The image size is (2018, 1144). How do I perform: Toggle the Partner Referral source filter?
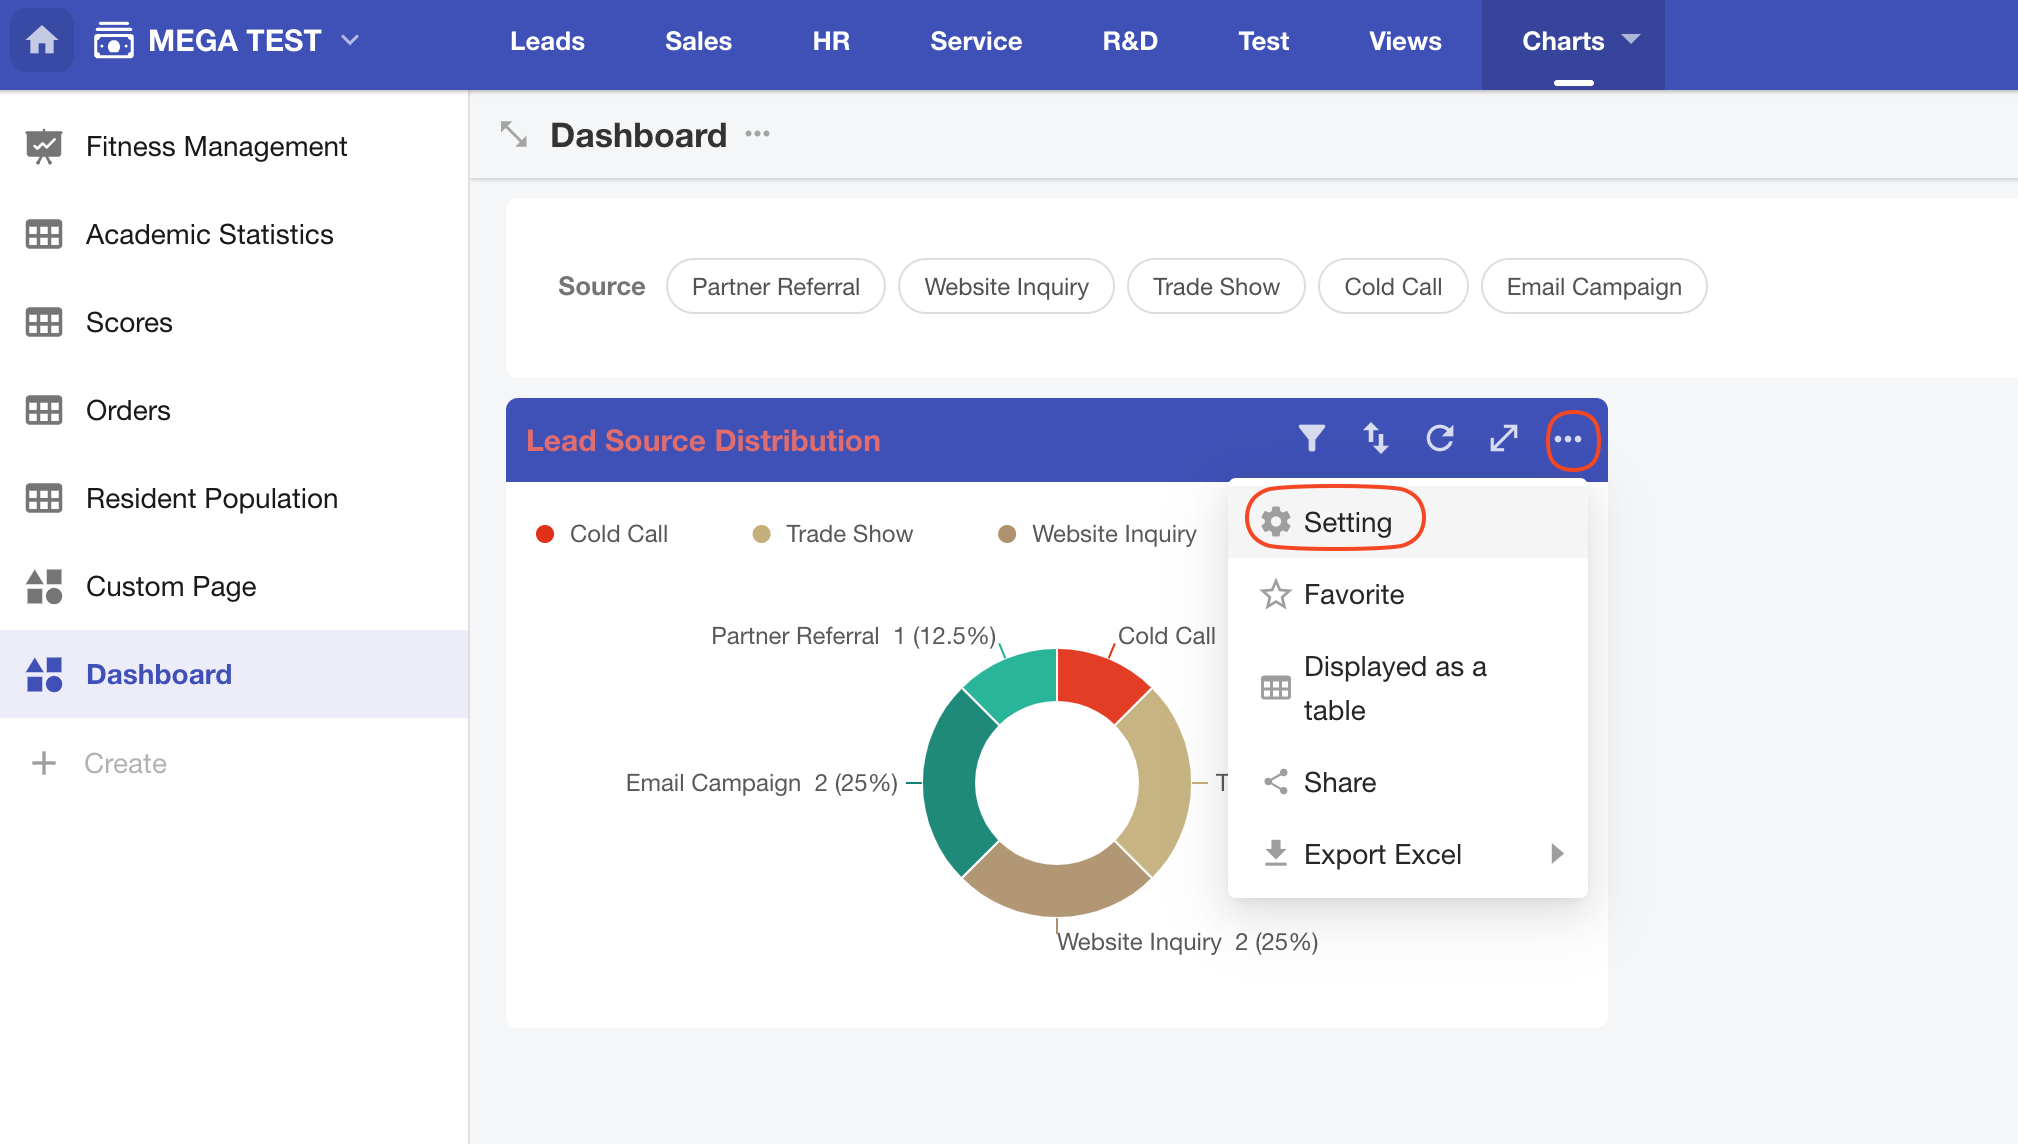(775, 287)
